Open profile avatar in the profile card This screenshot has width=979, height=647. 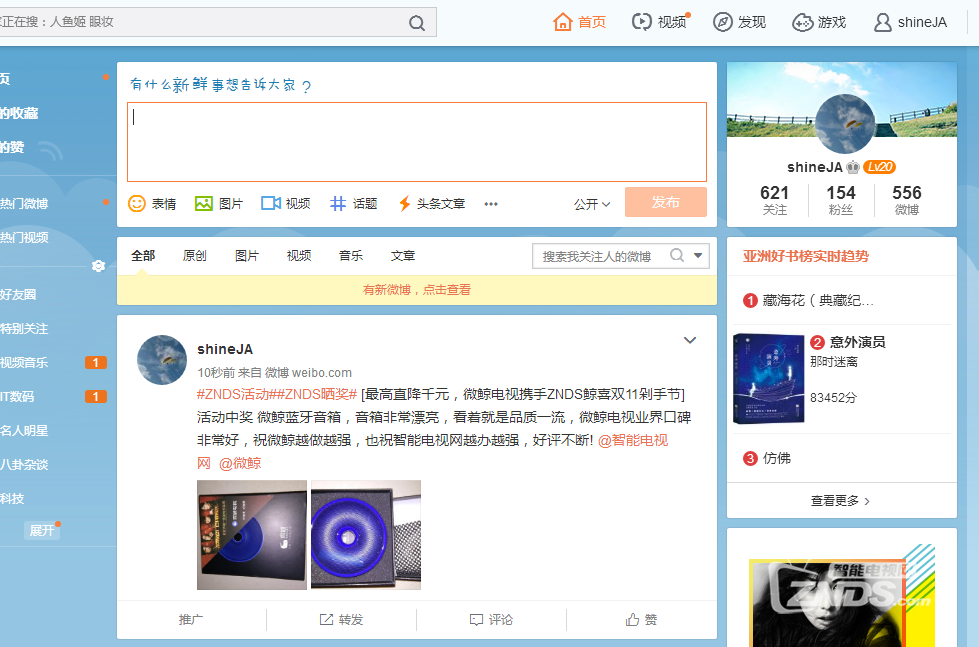[x=845, y=124]
